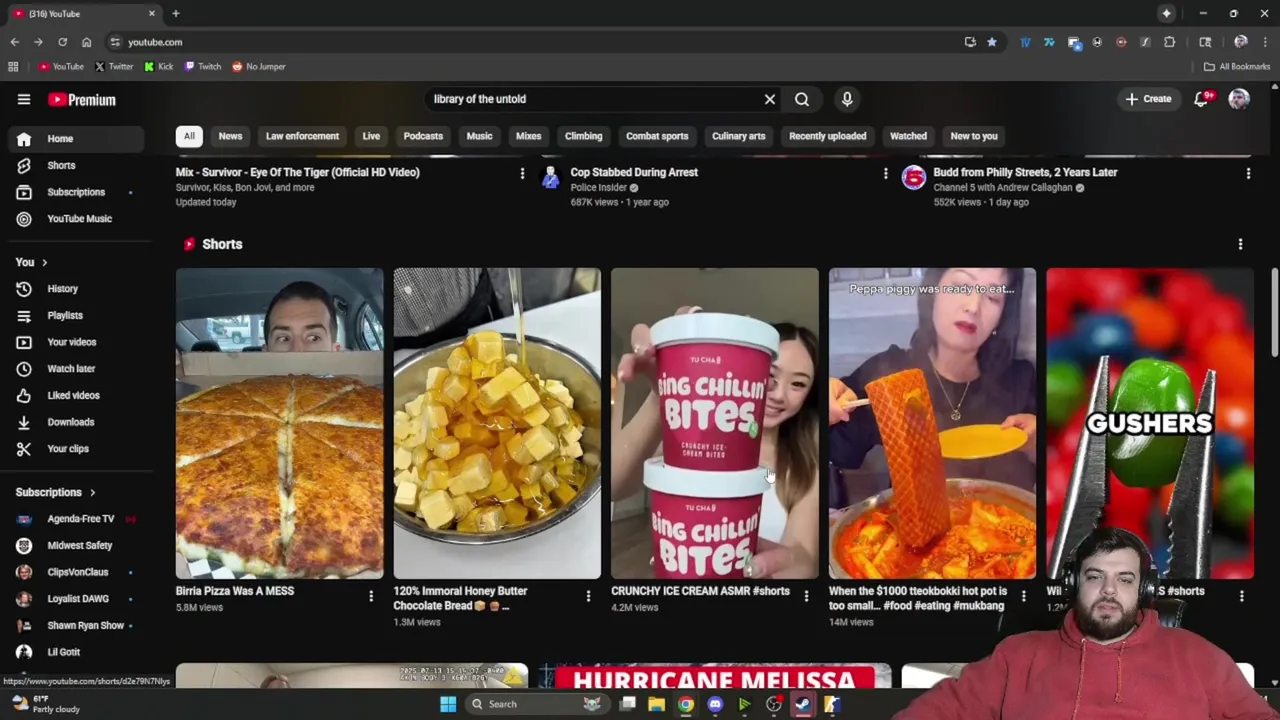The height and width of the screenshot is (720, 1280).
Task: Select the Live filter chip
Action: coord(371,136)
